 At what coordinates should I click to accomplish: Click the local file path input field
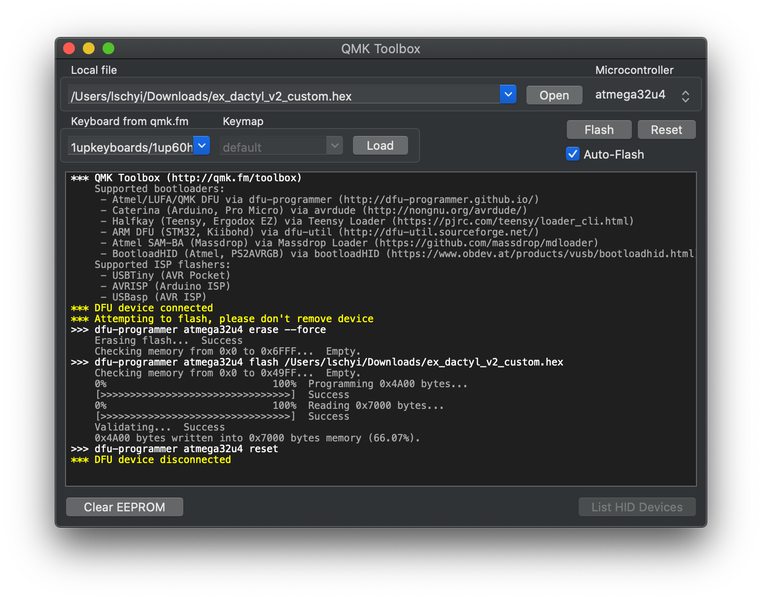(x=284, y=95)
